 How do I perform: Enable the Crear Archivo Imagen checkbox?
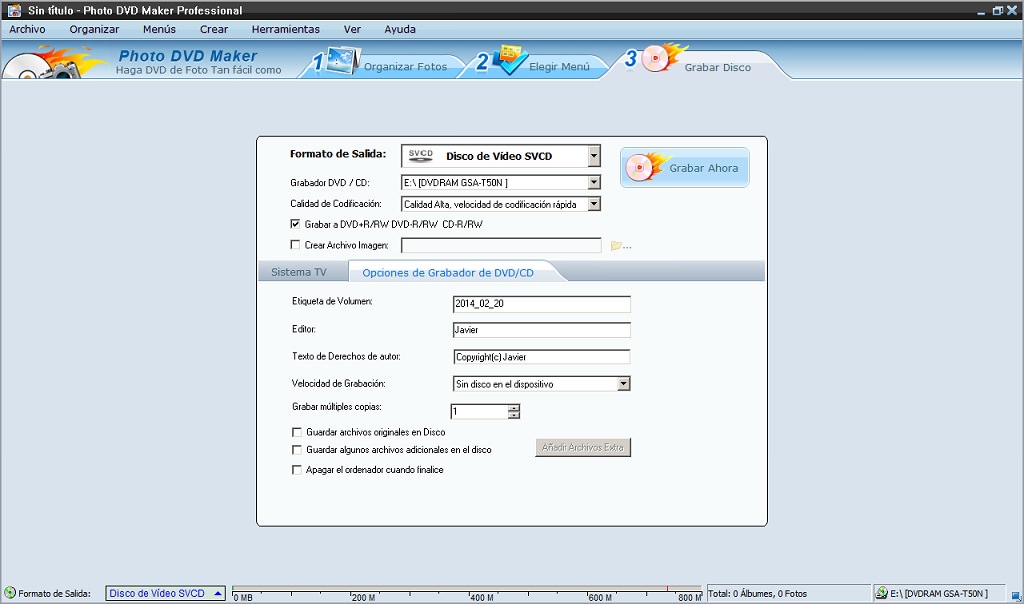click(295, 245)
